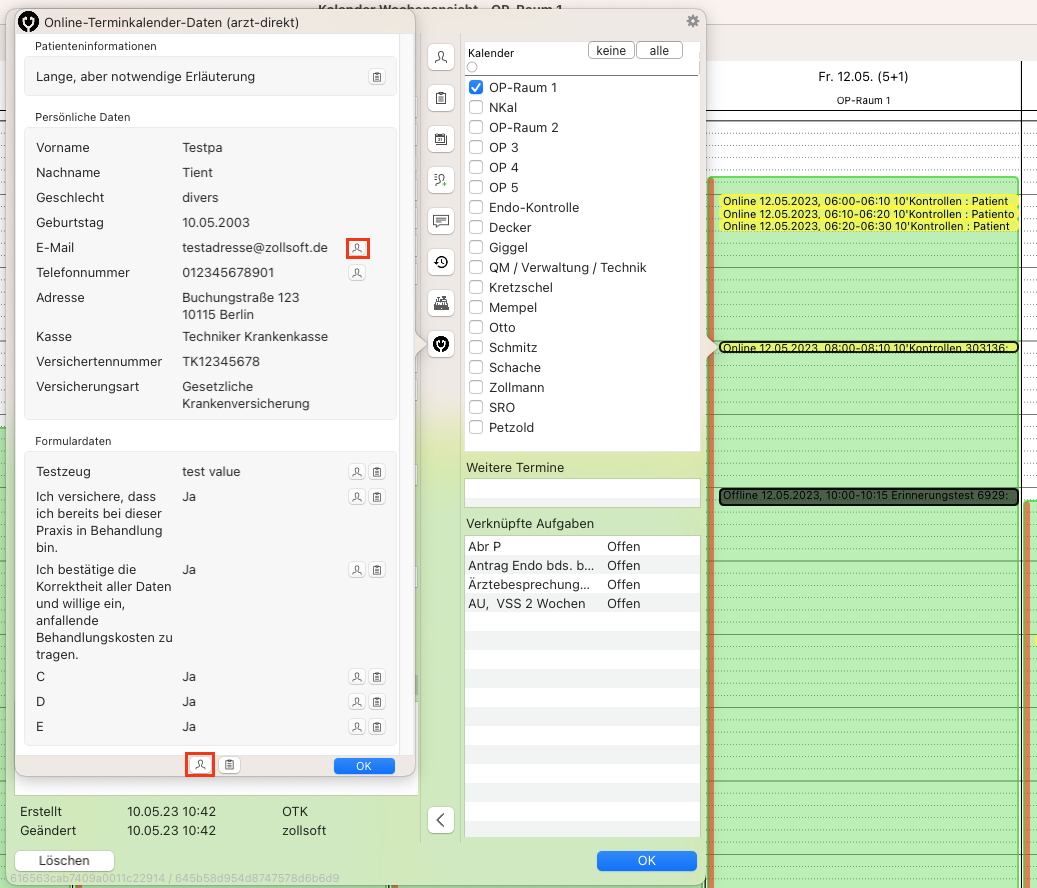The image size is (1037, 888).
Task: Click the calendar icon in the sidebar
Action: [x=441, y=139]
